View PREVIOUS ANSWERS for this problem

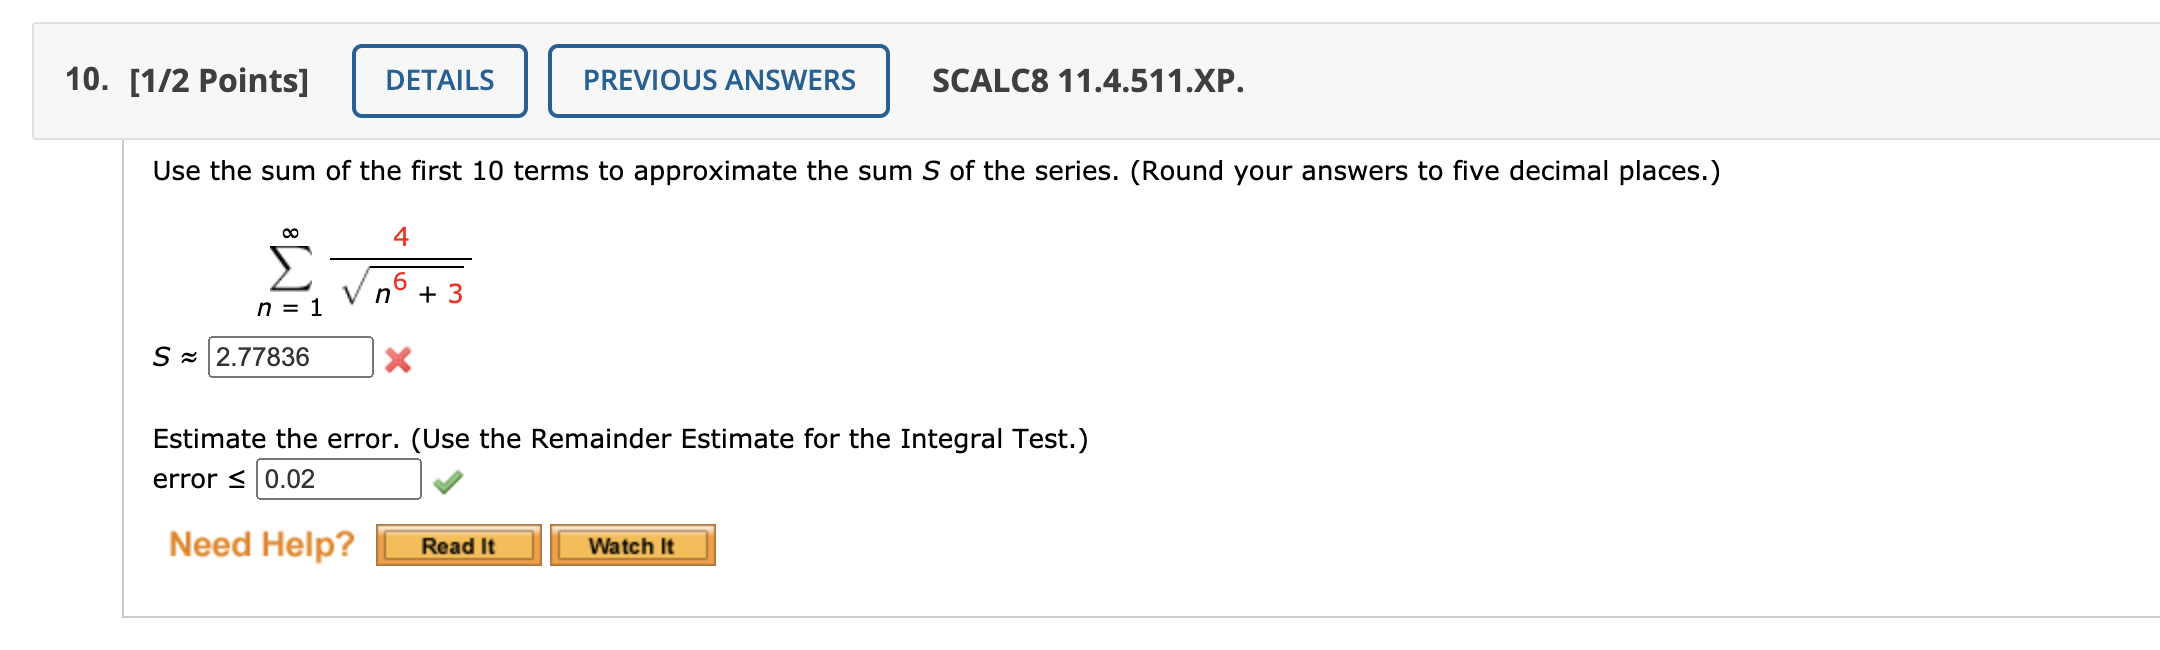click(717, 80)
